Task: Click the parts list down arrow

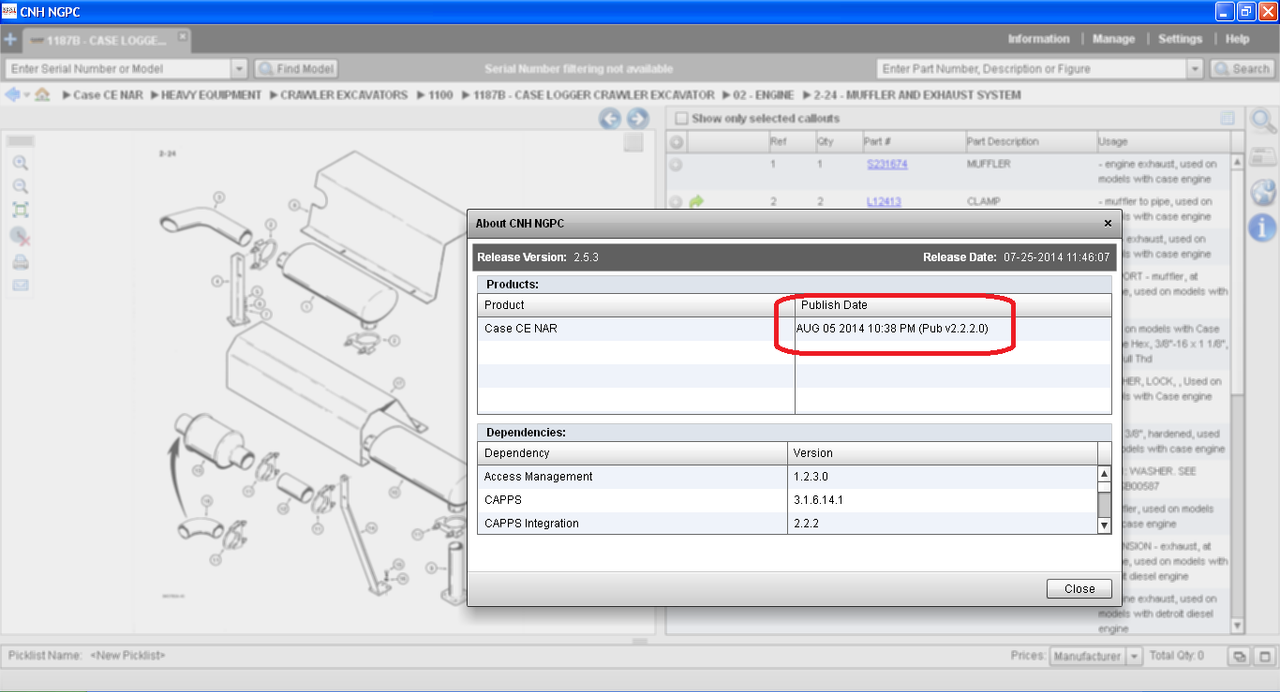Action: [x=1238, y=626]
